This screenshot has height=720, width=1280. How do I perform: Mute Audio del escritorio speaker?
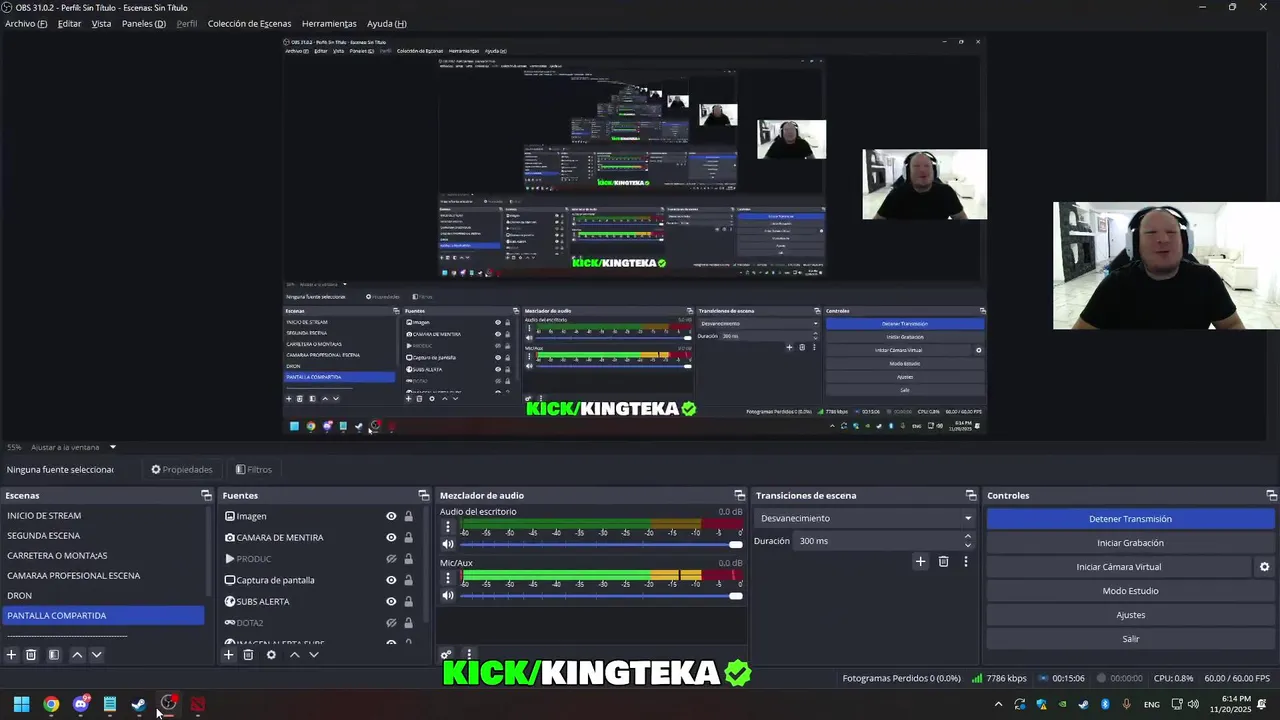click(448, 544)
